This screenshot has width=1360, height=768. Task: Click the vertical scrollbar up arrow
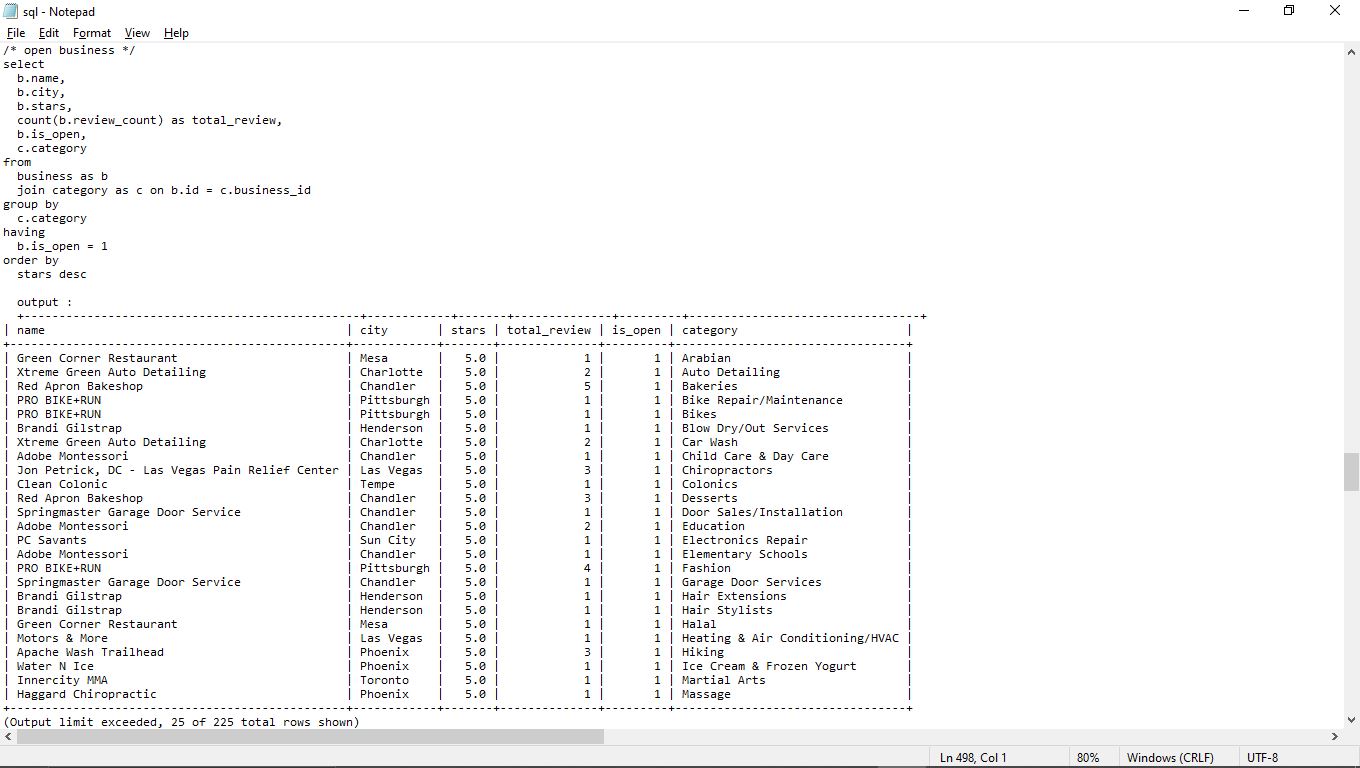[x=1351, y=51]
